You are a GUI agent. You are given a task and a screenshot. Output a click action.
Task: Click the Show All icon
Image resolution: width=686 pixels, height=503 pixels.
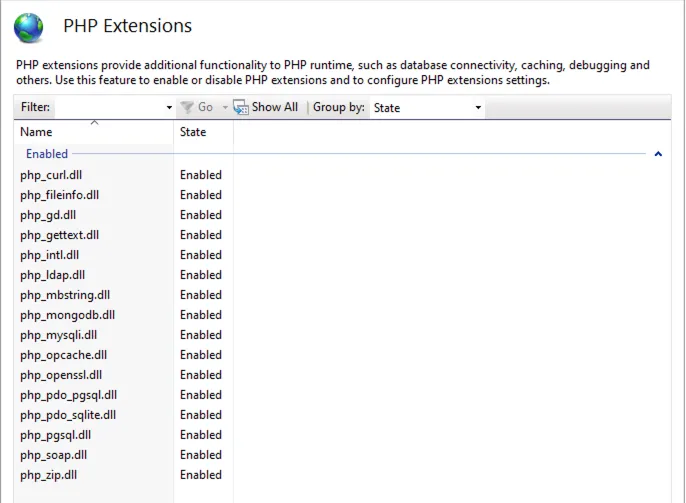pos(241,107)
